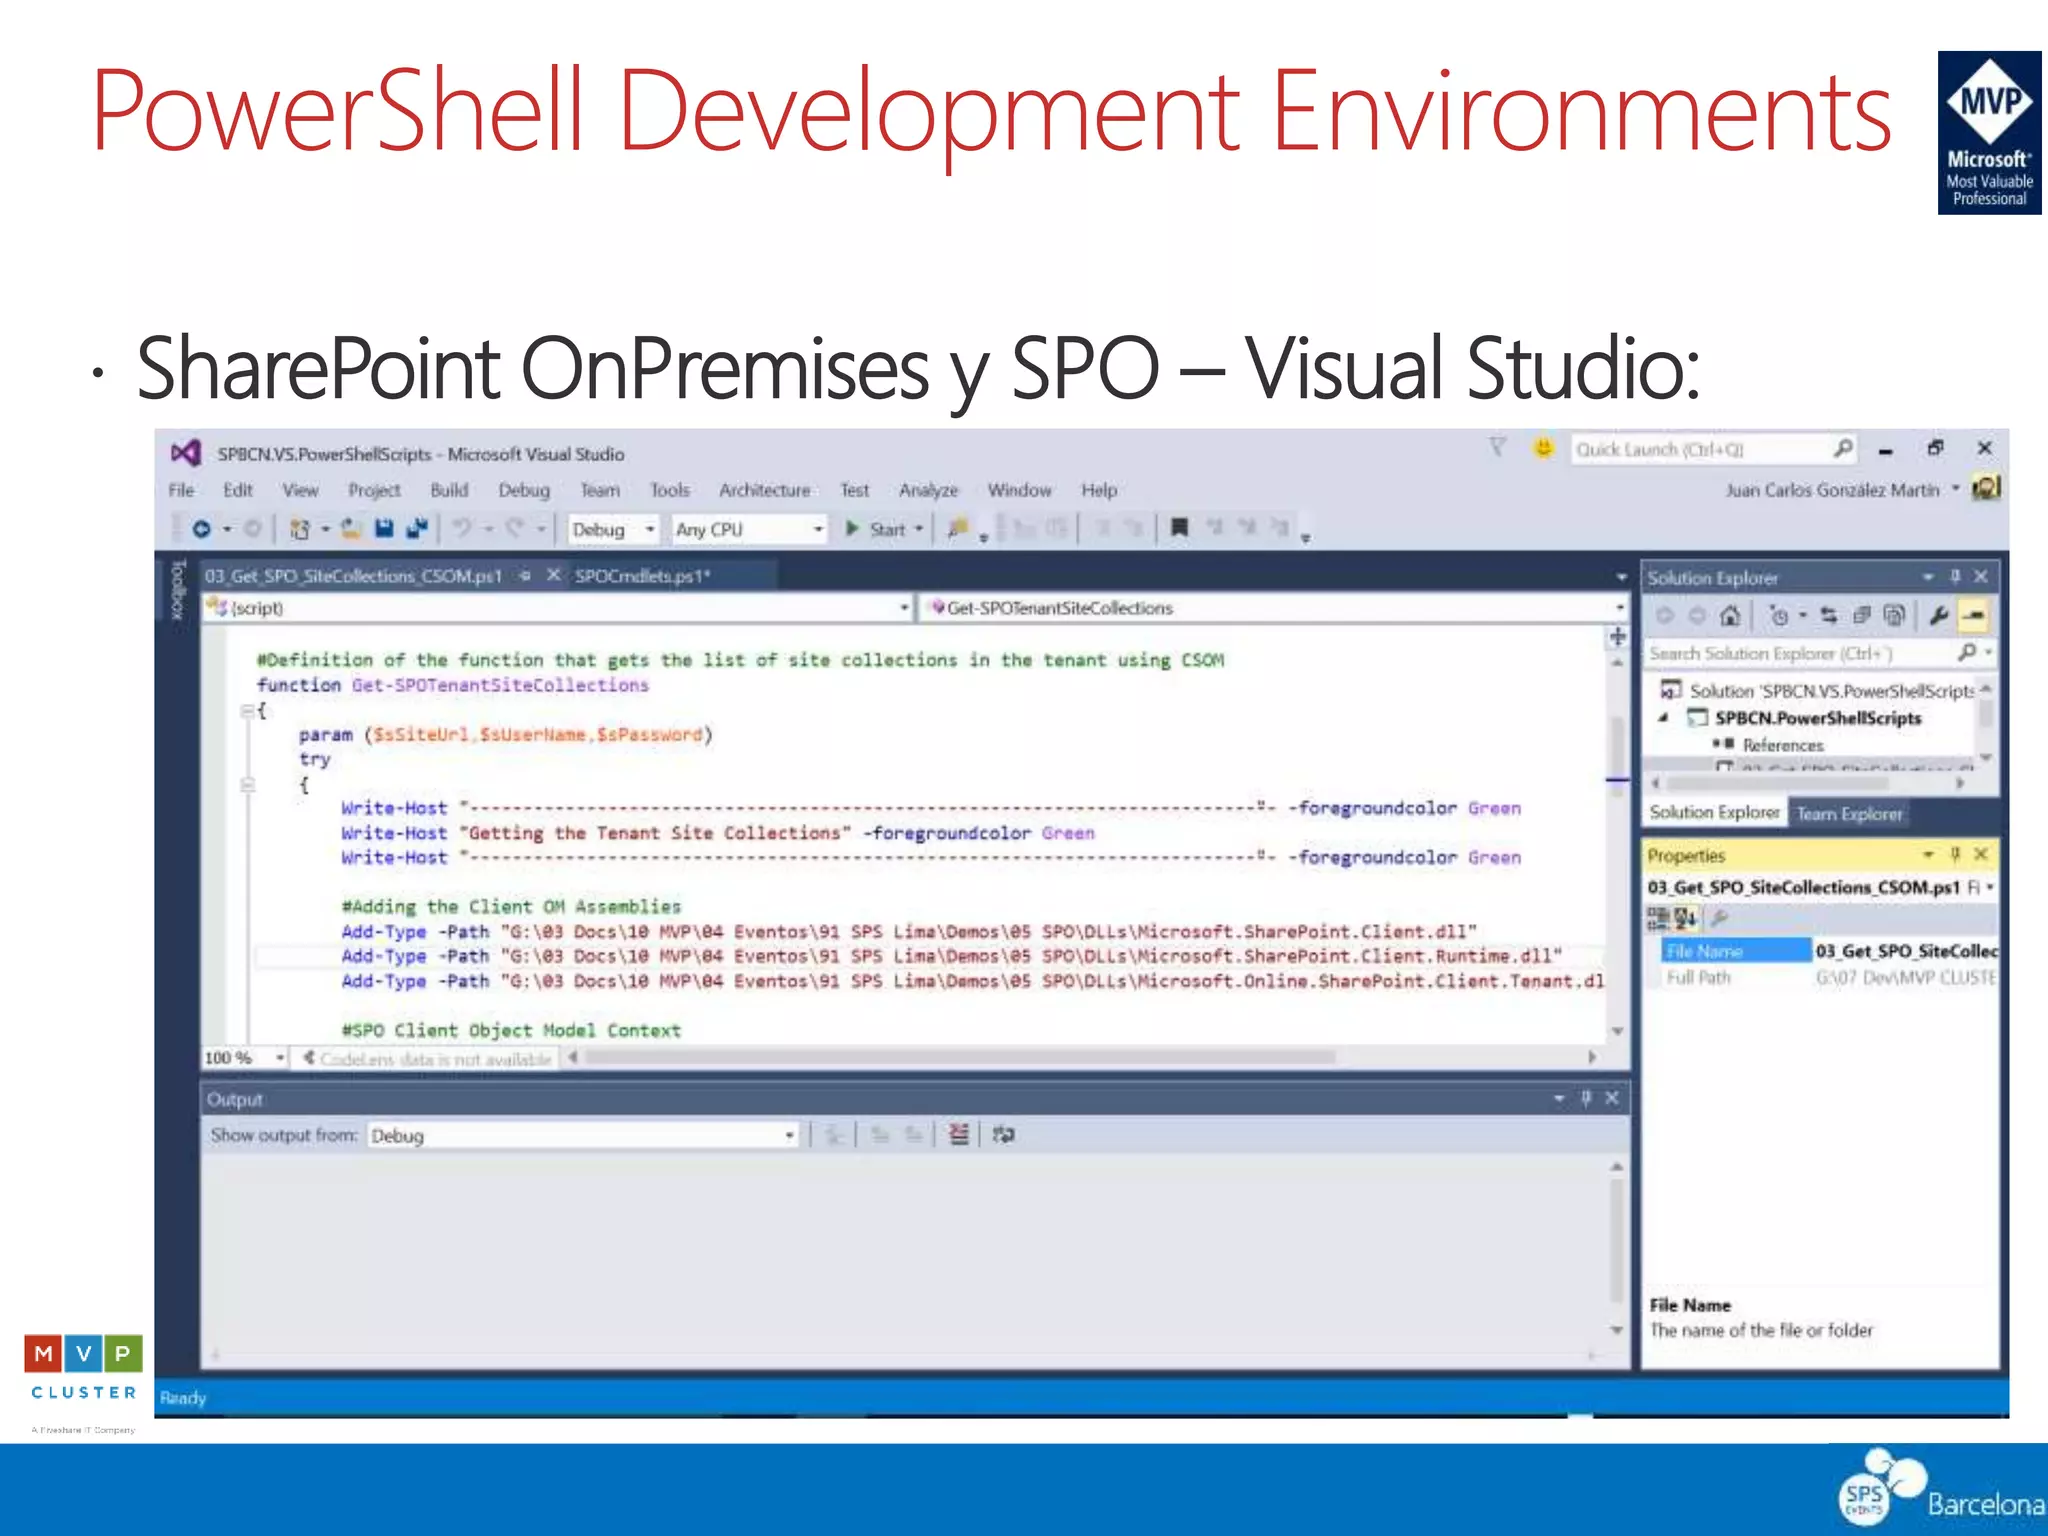2048x1536 pixels.
Task: Click the notifications flag icon
Action: 1497,448
